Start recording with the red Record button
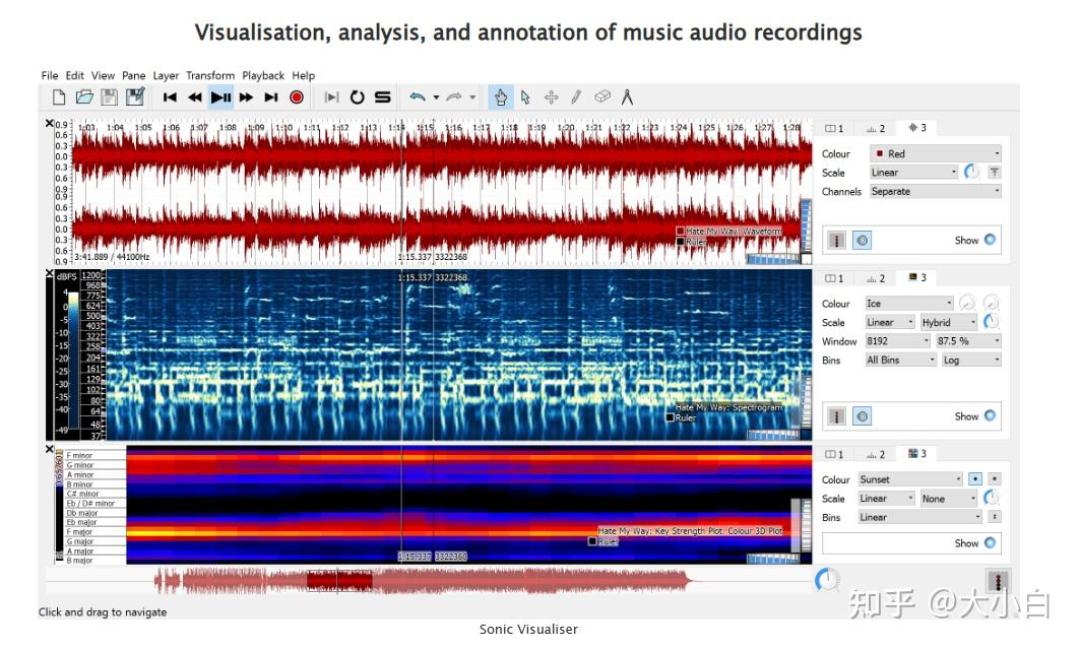Screen dimensions: 1080x649 coord(297,97)
